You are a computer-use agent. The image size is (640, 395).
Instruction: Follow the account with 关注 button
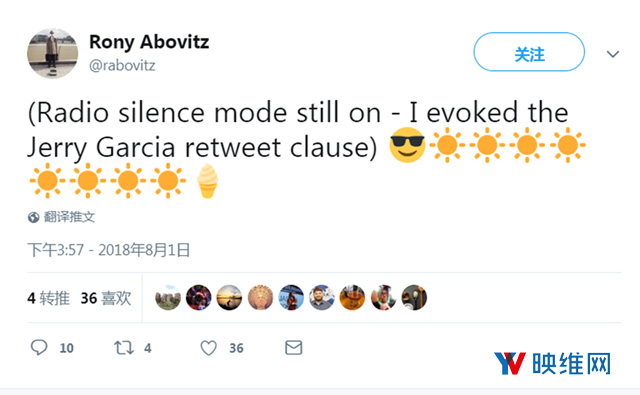(529, 52)
